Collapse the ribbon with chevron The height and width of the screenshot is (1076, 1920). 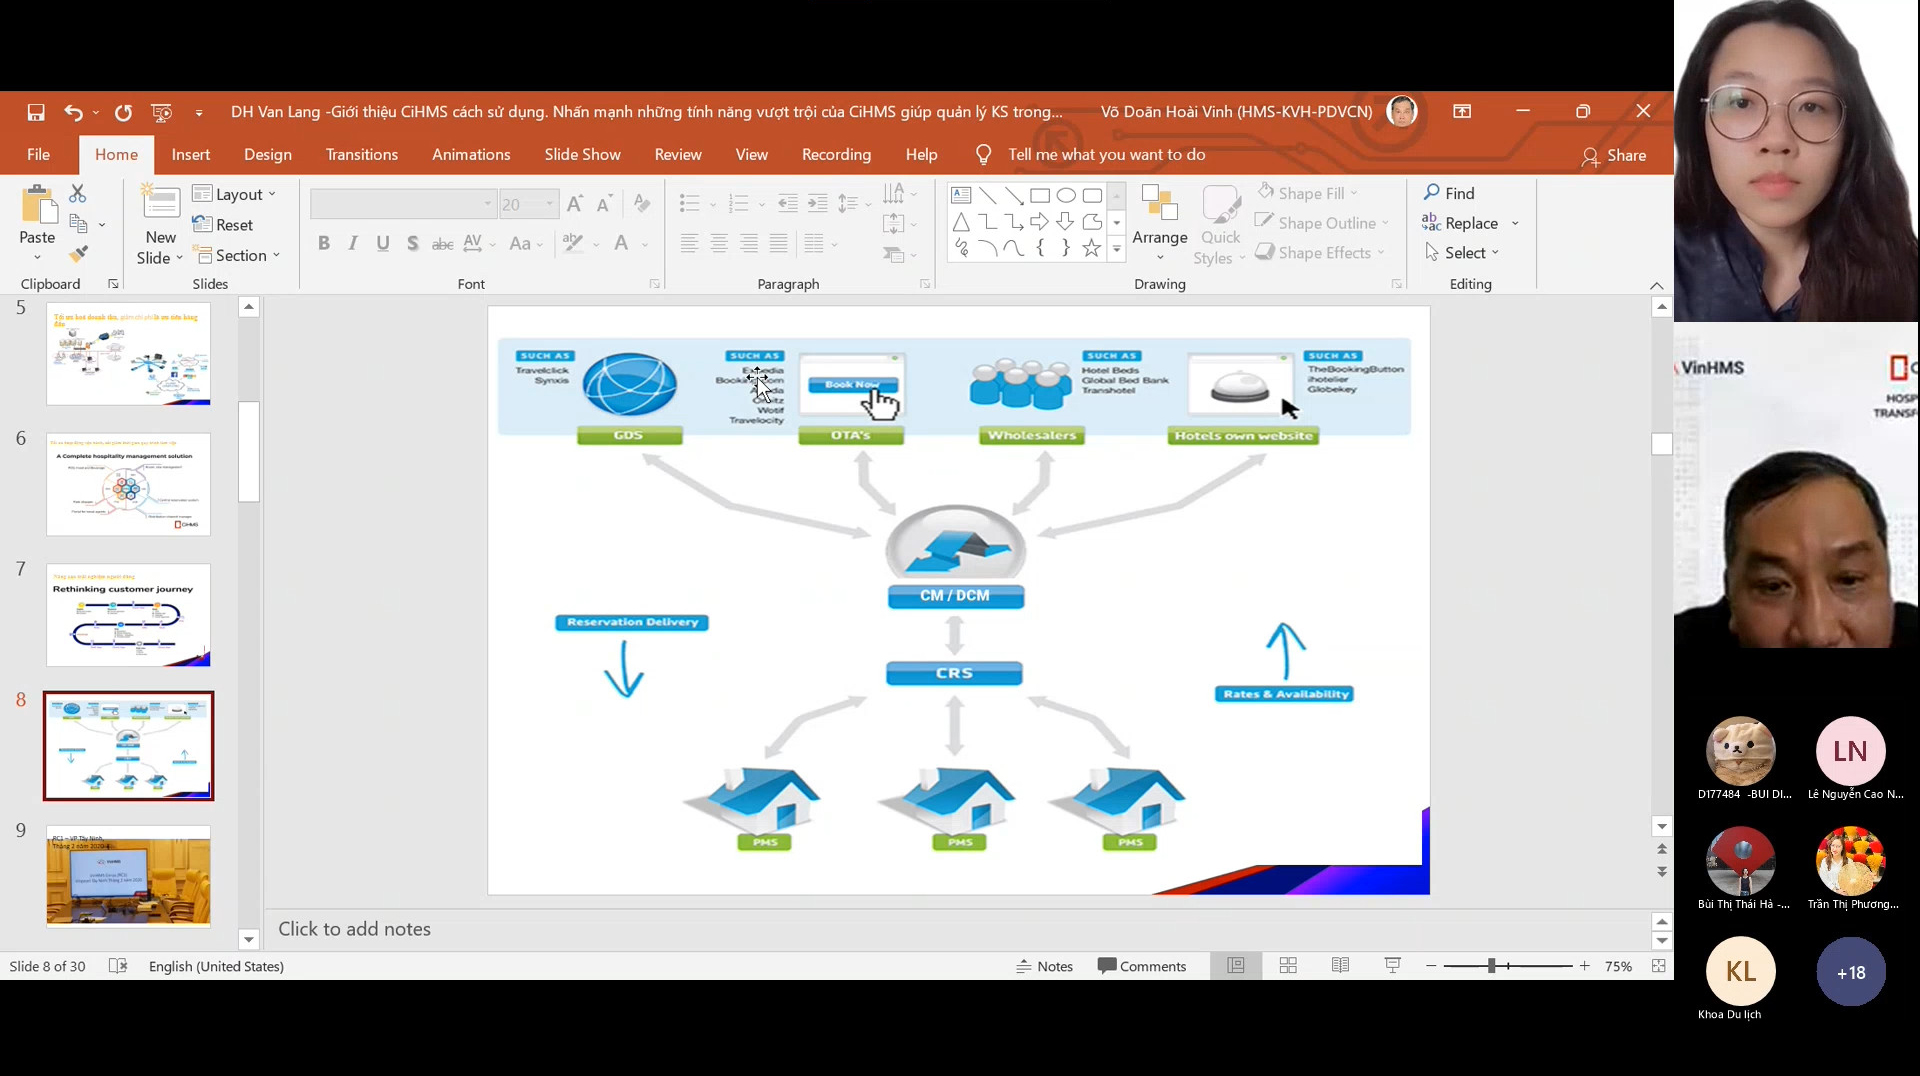(x=1657, y=285)
